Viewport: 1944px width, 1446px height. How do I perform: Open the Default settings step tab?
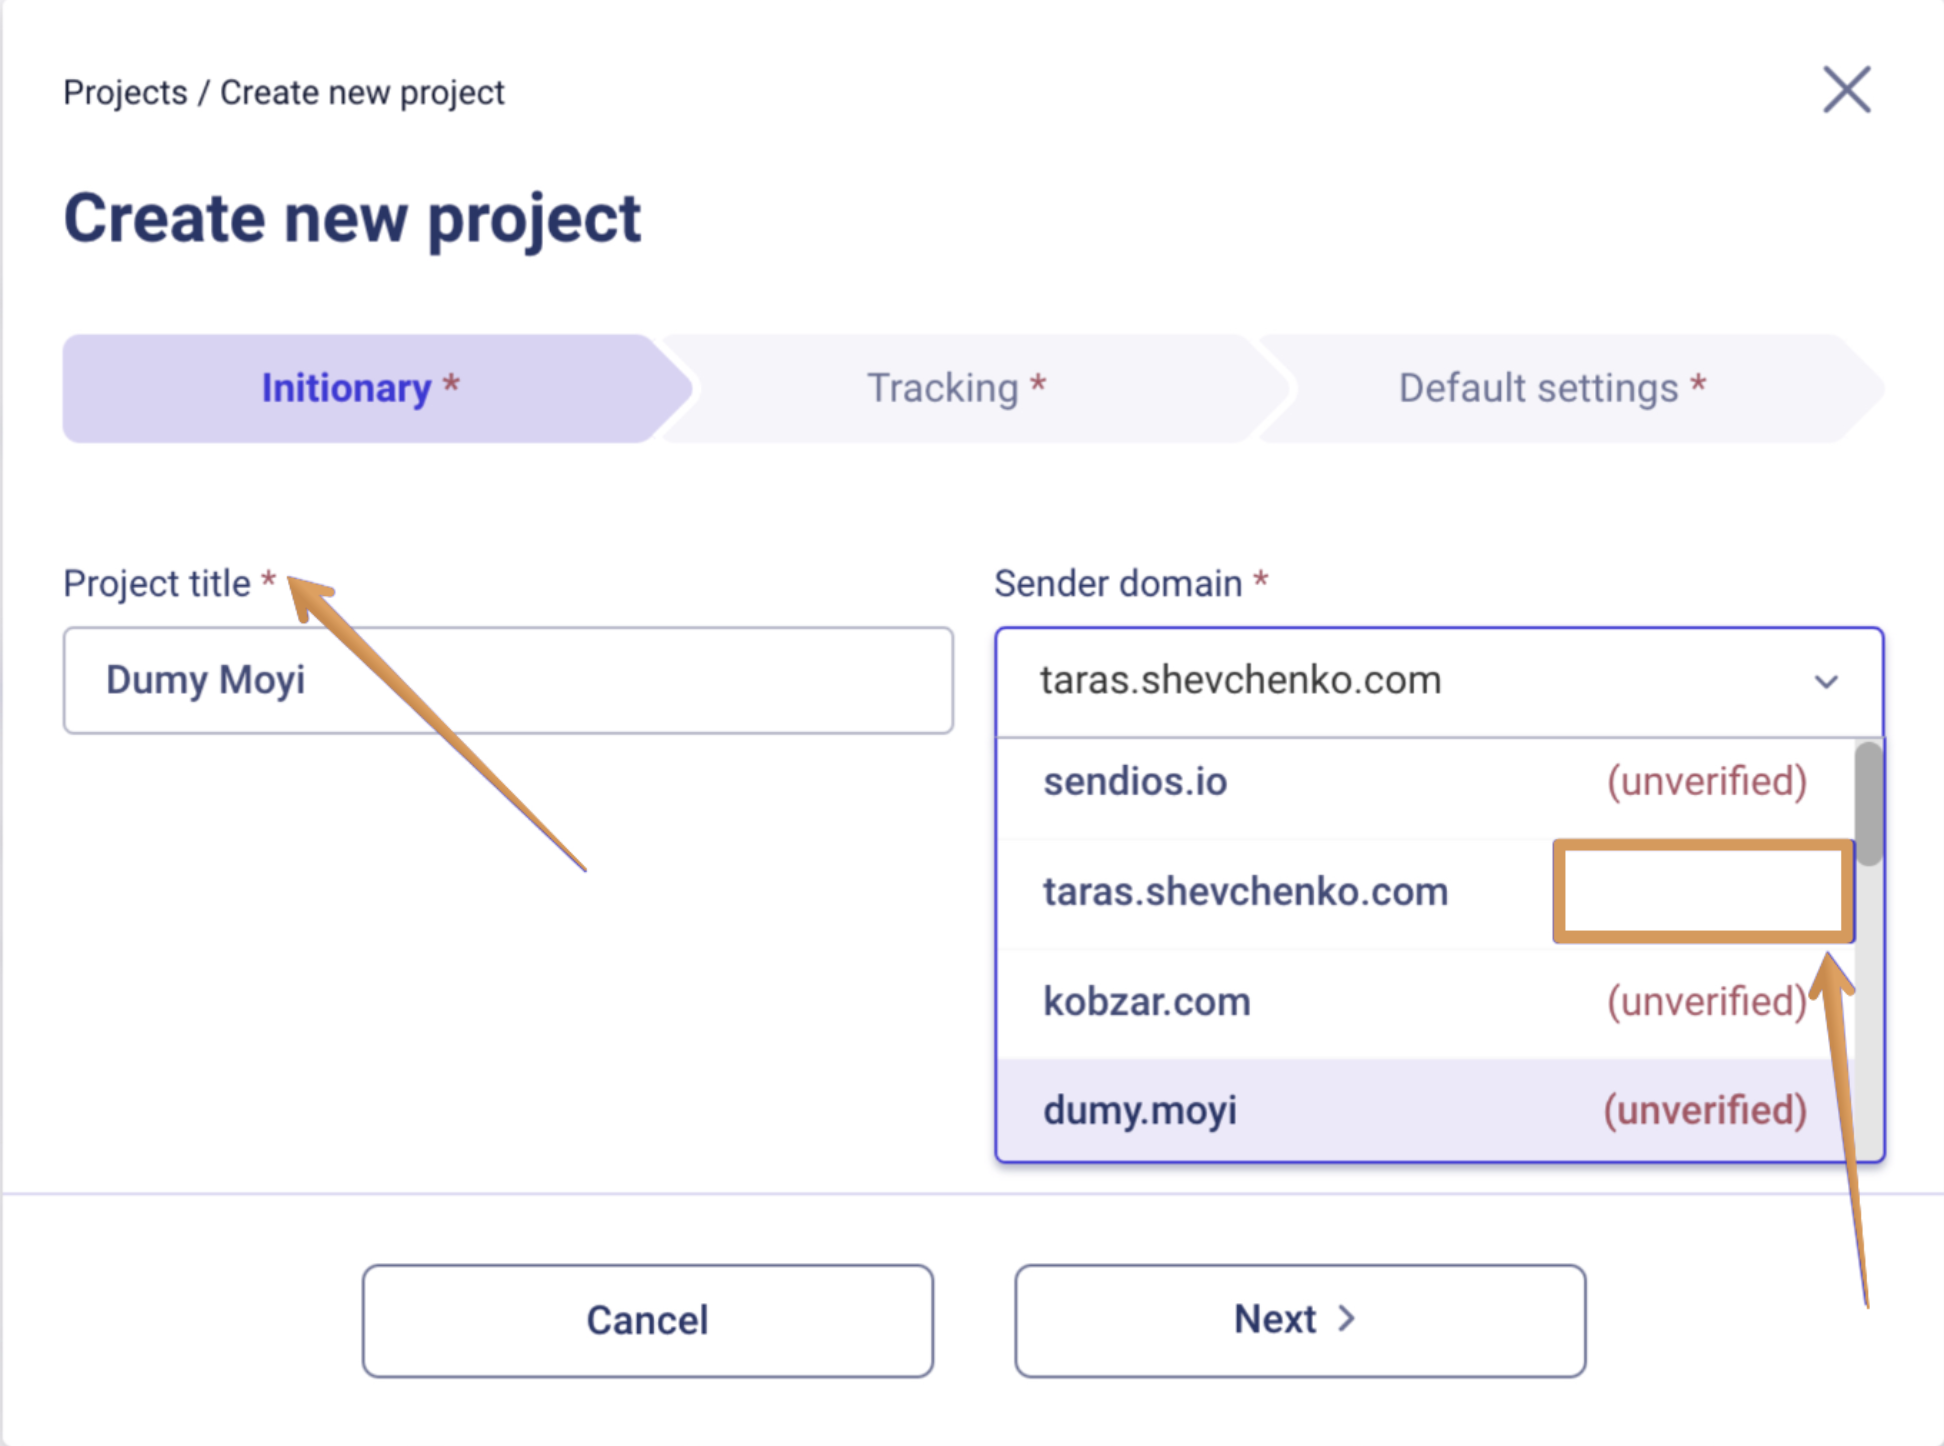coord(1550,388)
